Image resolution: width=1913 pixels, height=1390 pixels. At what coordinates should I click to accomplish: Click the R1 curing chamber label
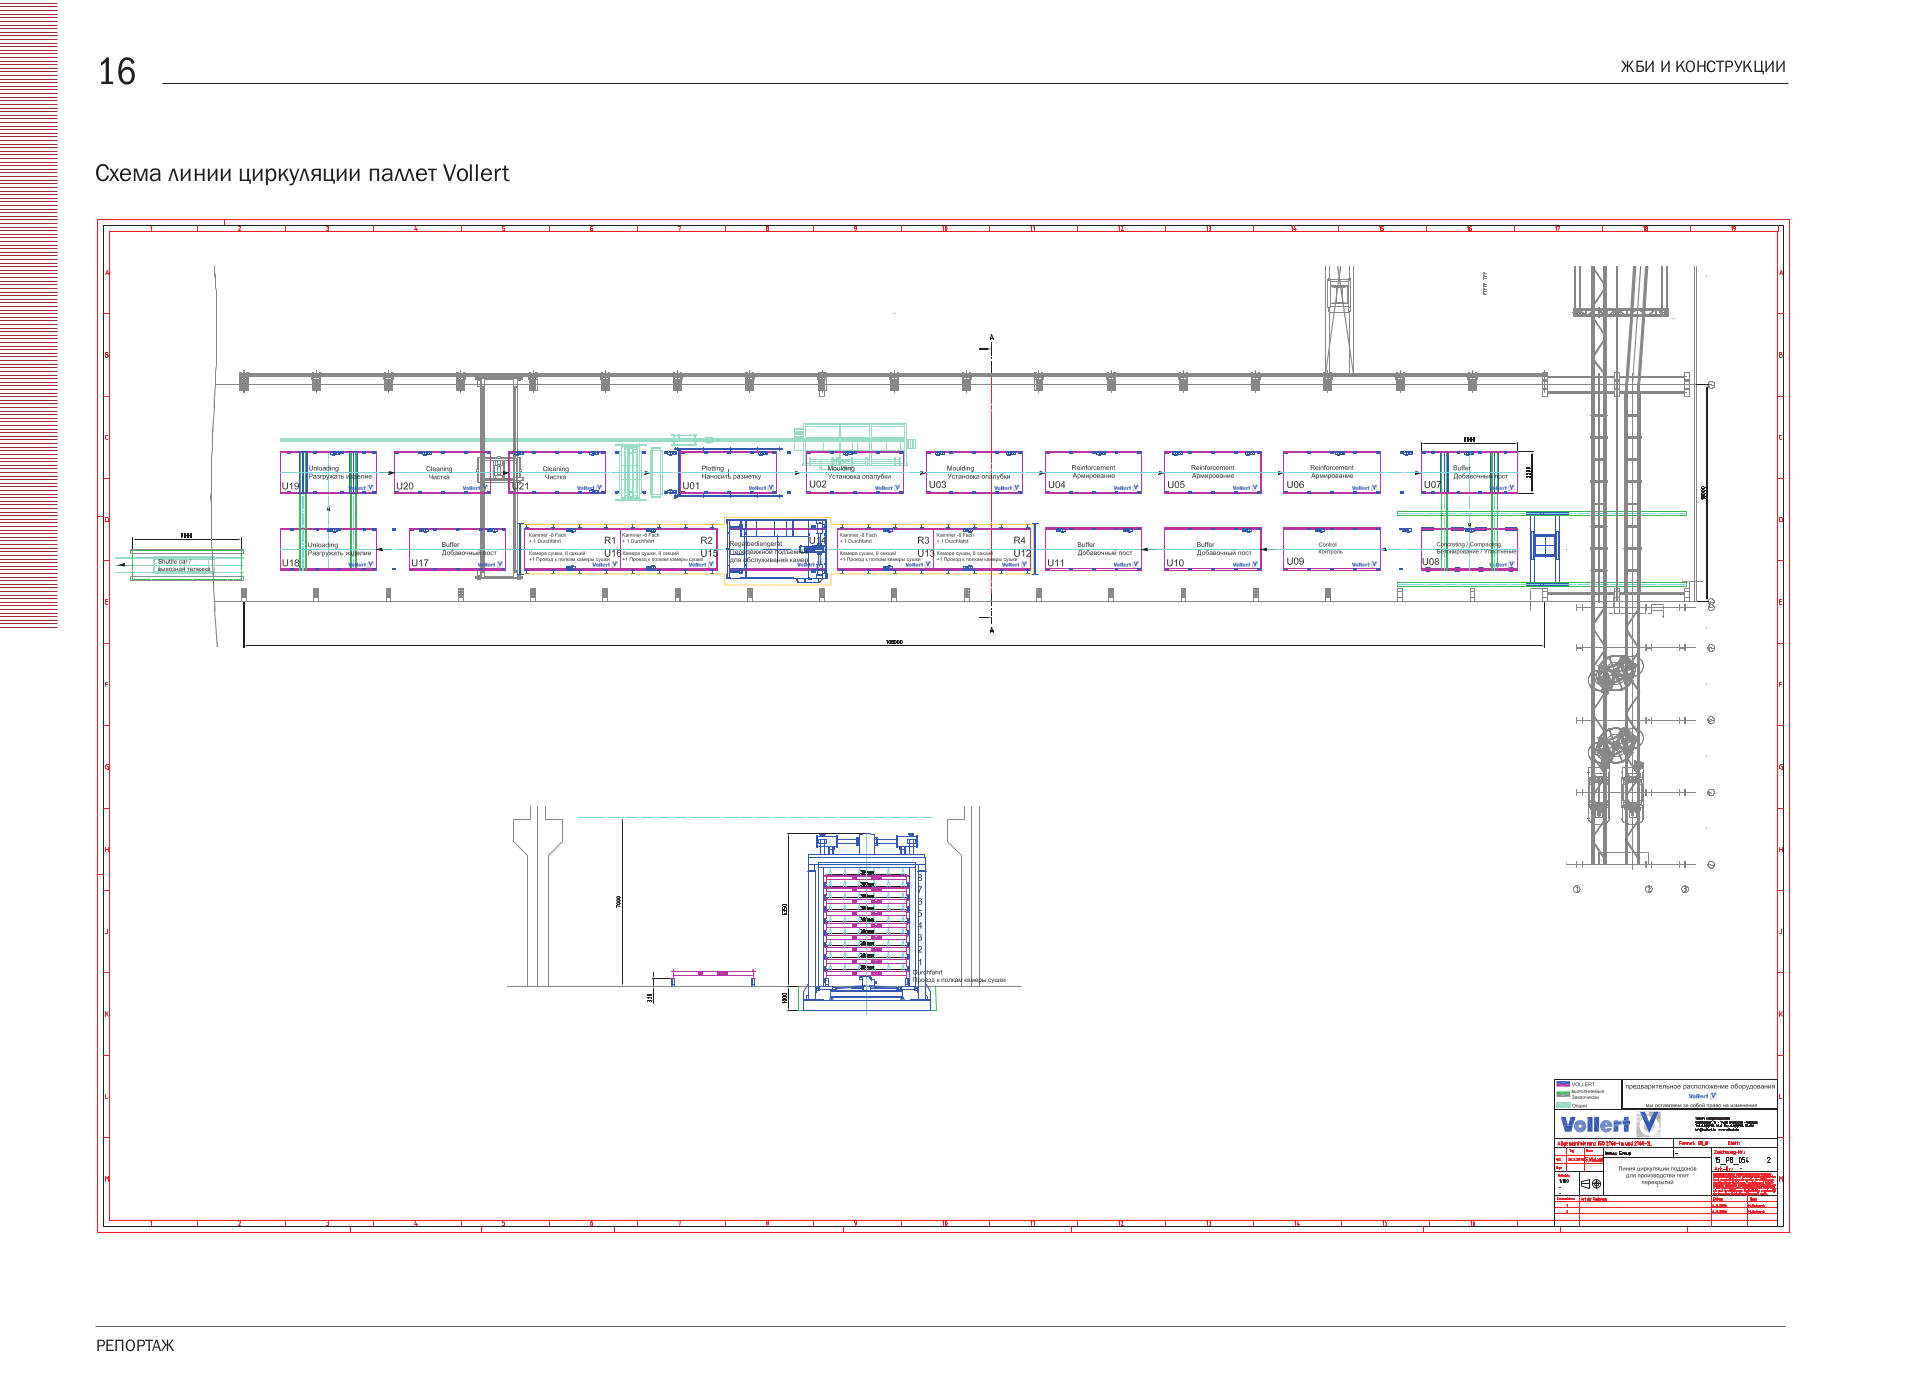610,540
